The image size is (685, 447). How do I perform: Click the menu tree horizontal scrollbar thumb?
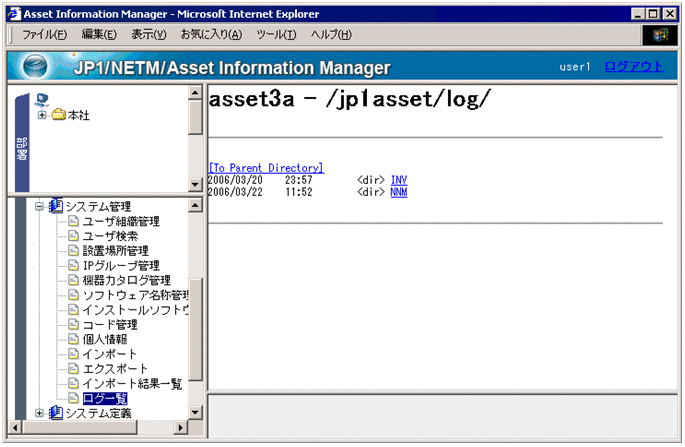tap(80, 427)
